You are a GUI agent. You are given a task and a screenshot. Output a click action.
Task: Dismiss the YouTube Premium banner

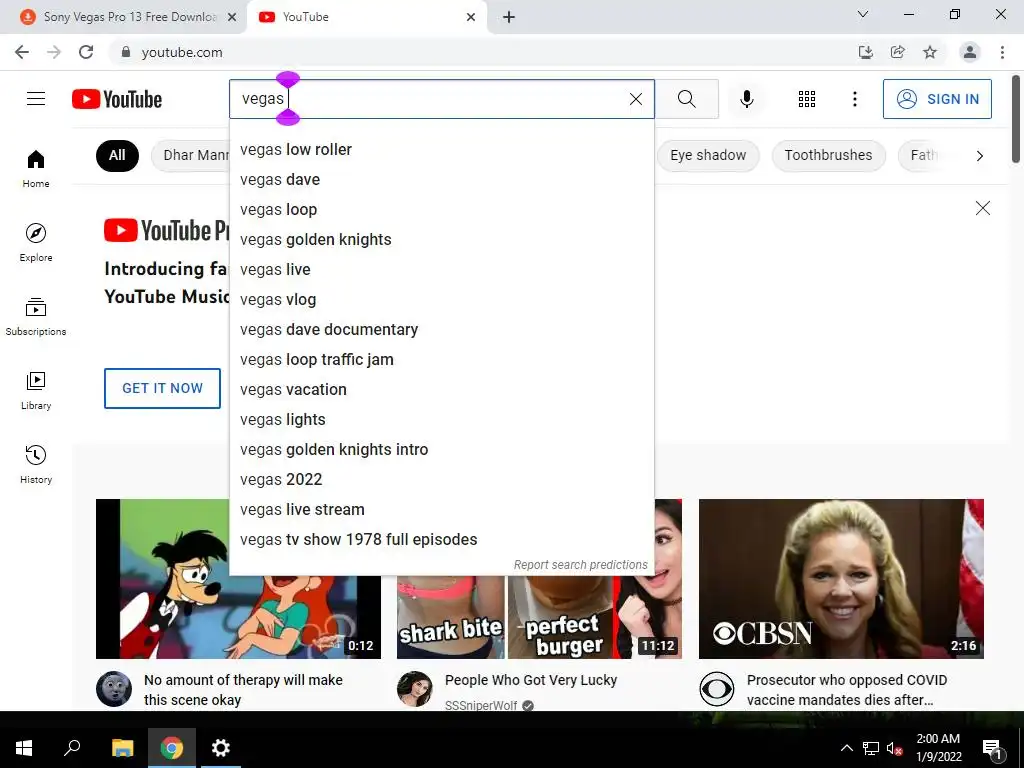982,208
